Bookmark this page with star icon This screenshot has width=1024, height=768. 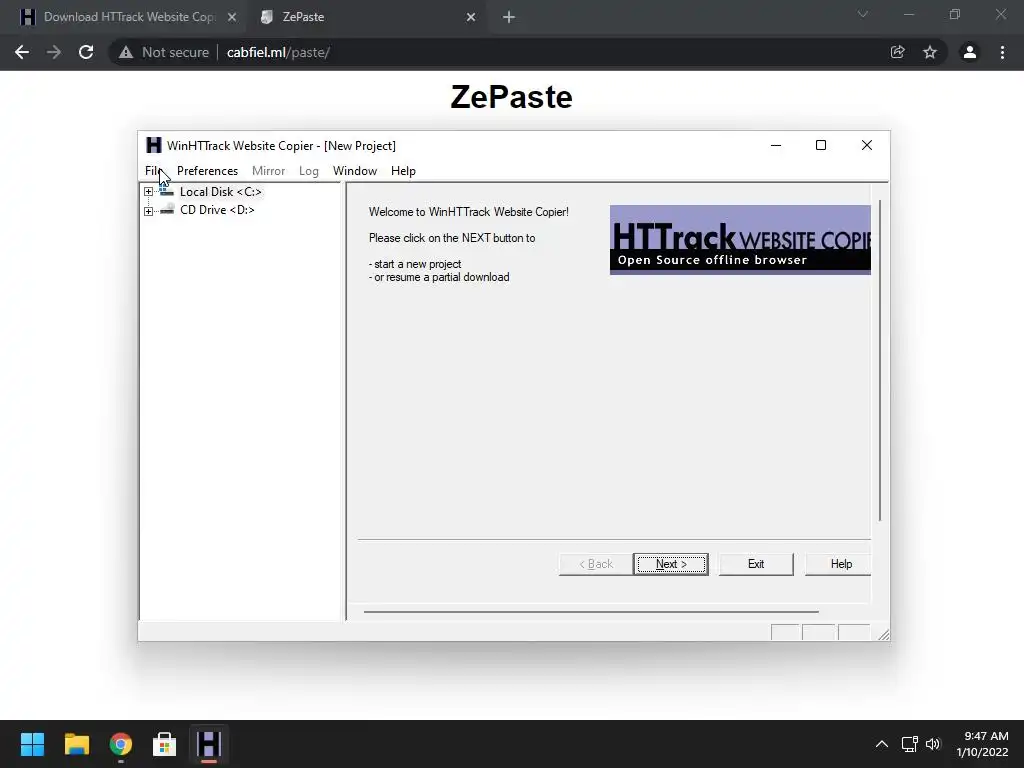930,52
